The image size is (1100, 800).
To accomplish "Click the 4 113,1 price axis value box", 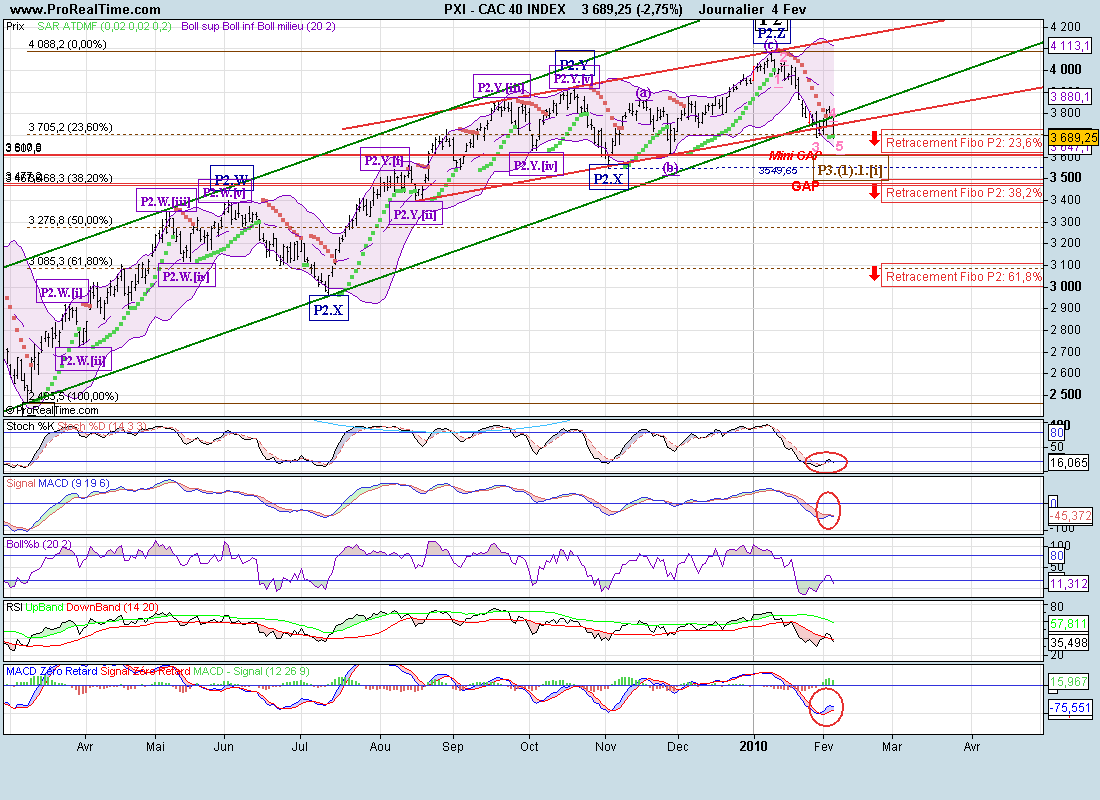I will pyautogui.click(x=1069, y=46).
